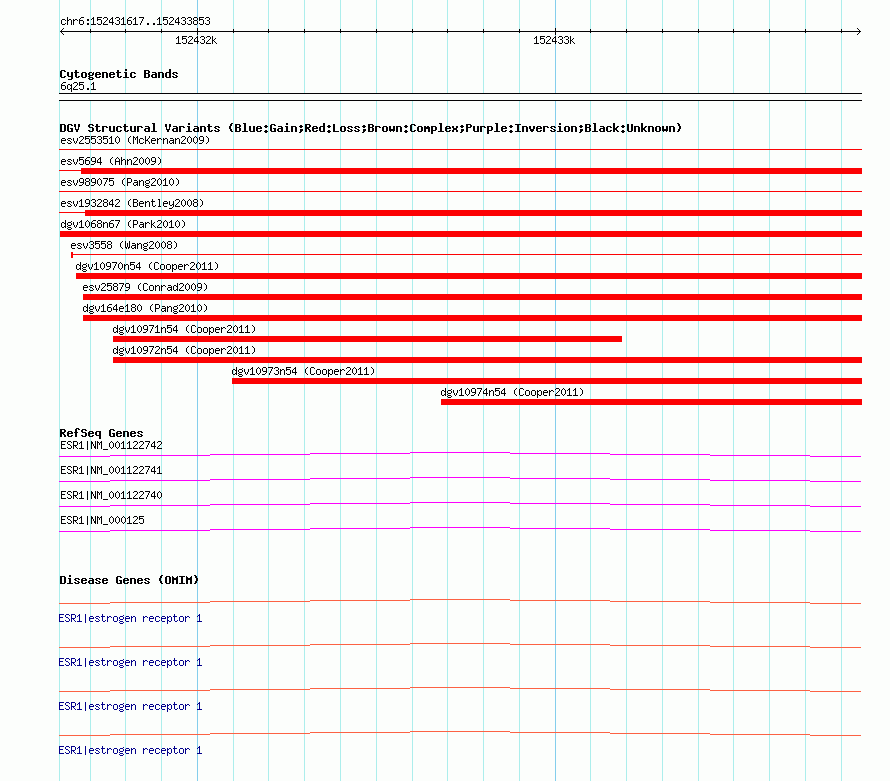This screenshot has width=890, height=781.
Task: Open transcript ESR1|NM_000125
Action: tap(102, 520)
